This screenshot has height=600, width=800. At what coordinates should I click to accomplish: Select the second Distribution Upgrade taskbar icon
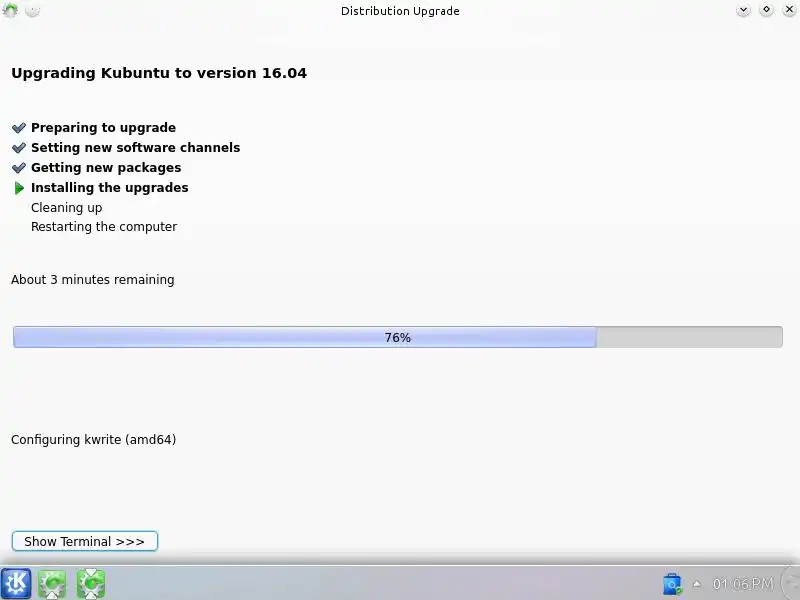pyautogui.click(x=91, y=584)
